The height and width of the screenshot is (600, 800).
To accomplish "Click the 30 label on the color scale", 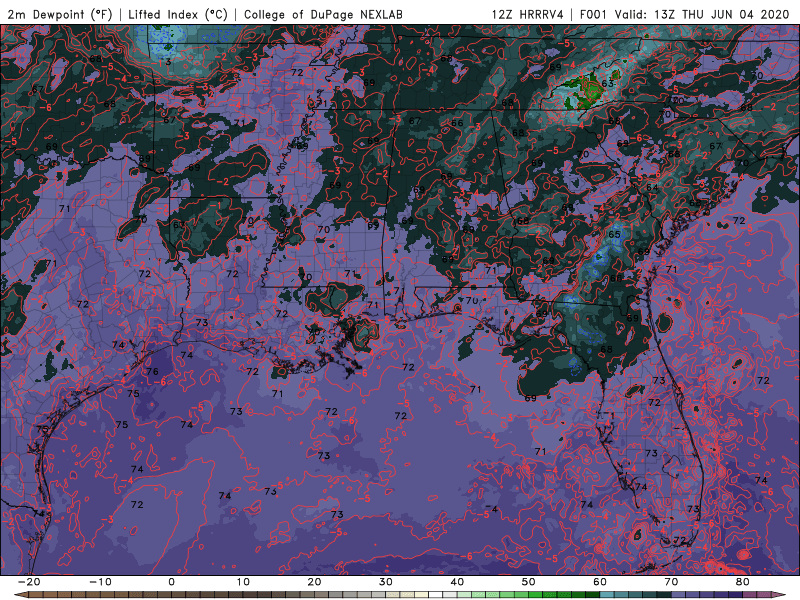I will tap(386, 582).
